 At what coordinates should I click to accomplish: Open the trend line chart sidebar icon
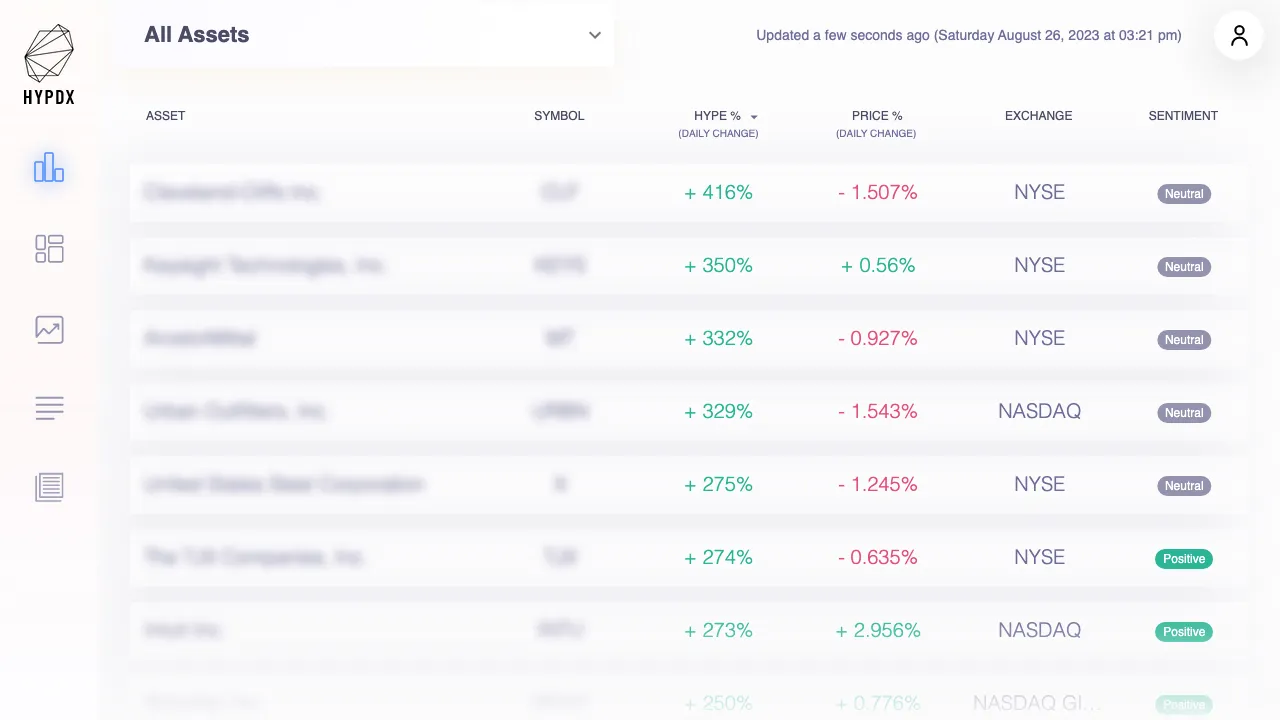[49, 329]
